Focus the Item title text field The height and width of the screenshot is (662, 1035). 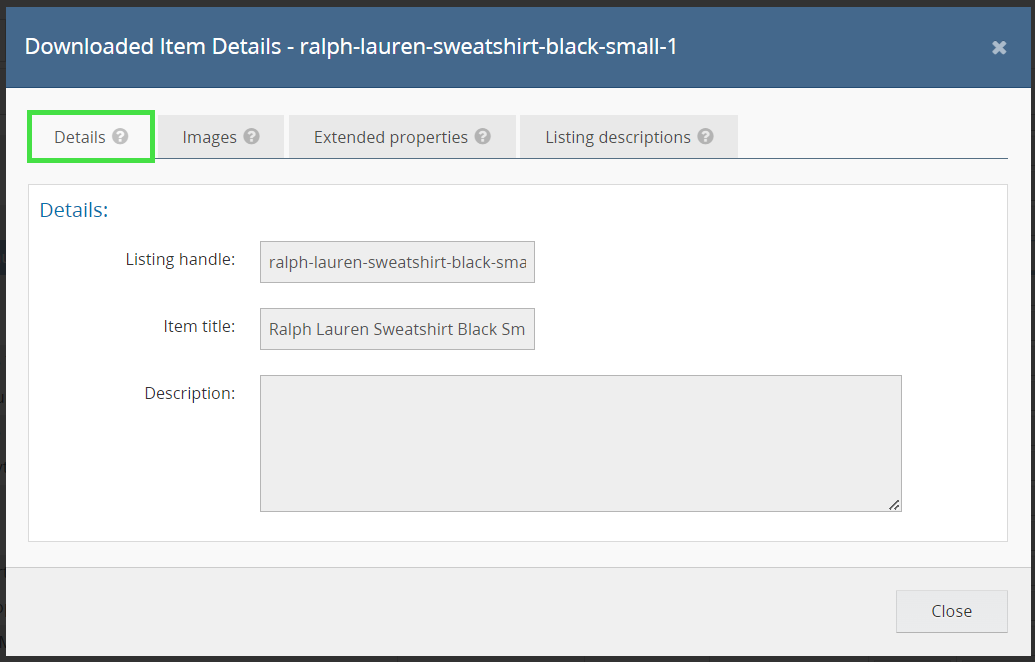click(x=397, y=329)
